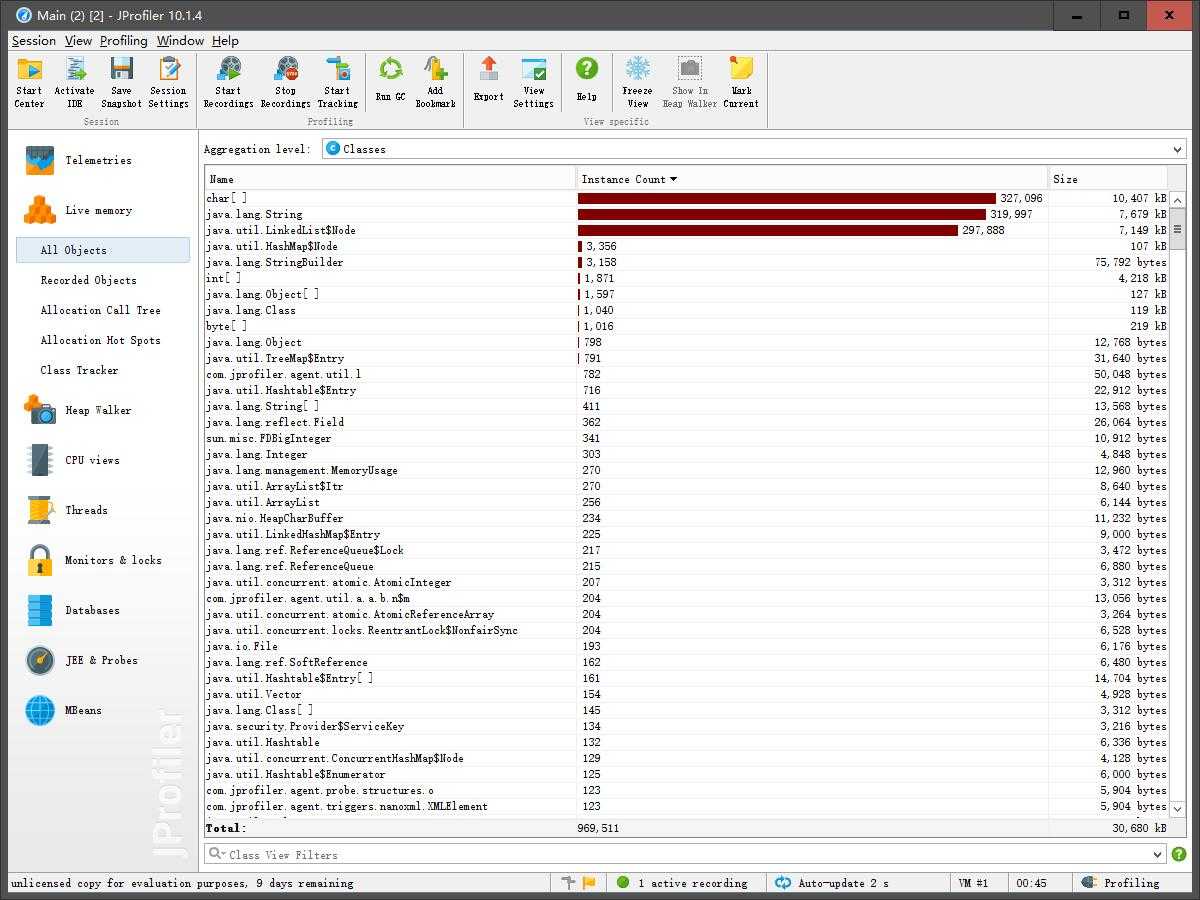The image size is (1200, 900).
Task: Open the Start Center
Action: [29, 82]
